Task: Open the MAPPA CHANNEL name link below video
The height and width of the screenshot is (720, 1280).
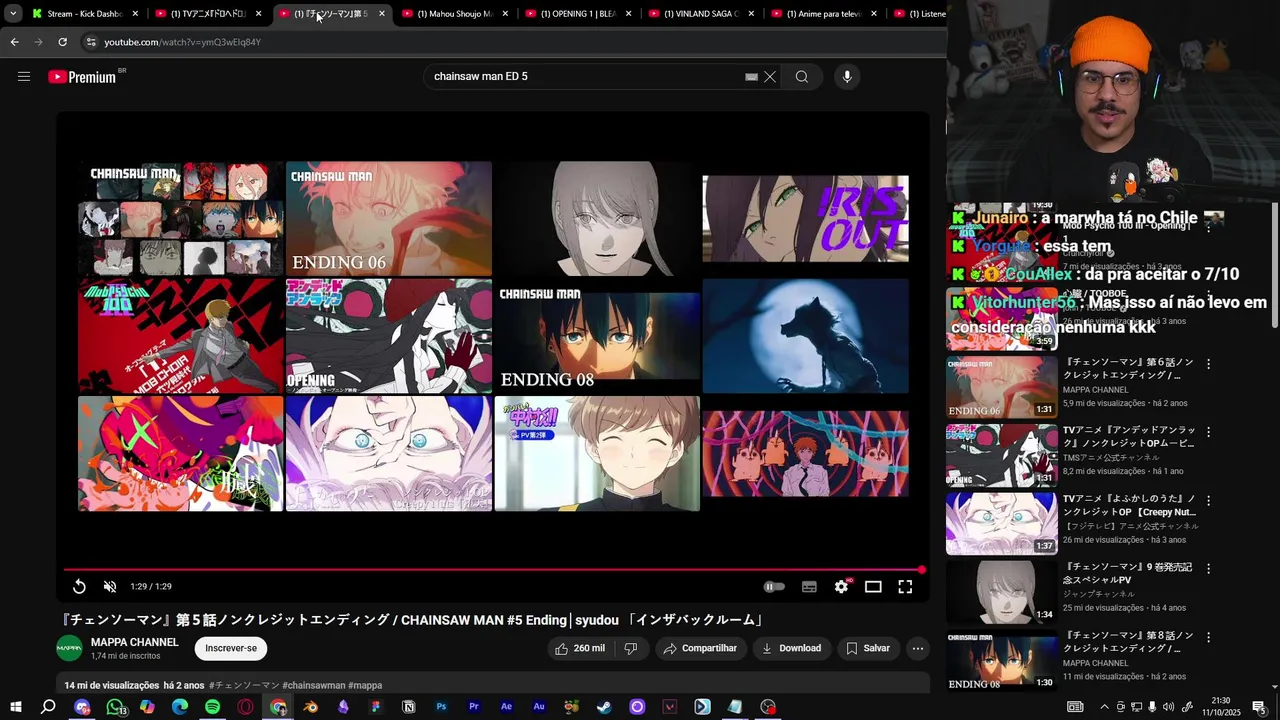Action: coord(135,642)
